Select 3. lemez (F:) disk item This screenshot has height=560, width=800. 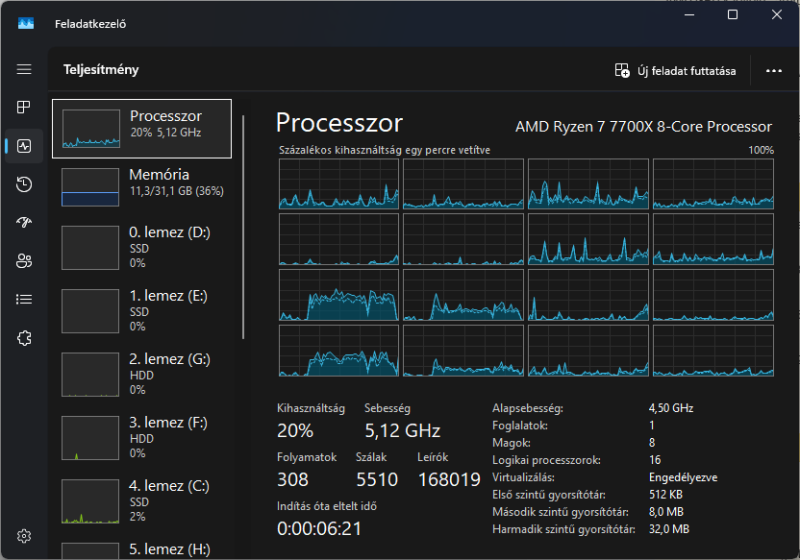pyautogui.click(x=142, y=438)
